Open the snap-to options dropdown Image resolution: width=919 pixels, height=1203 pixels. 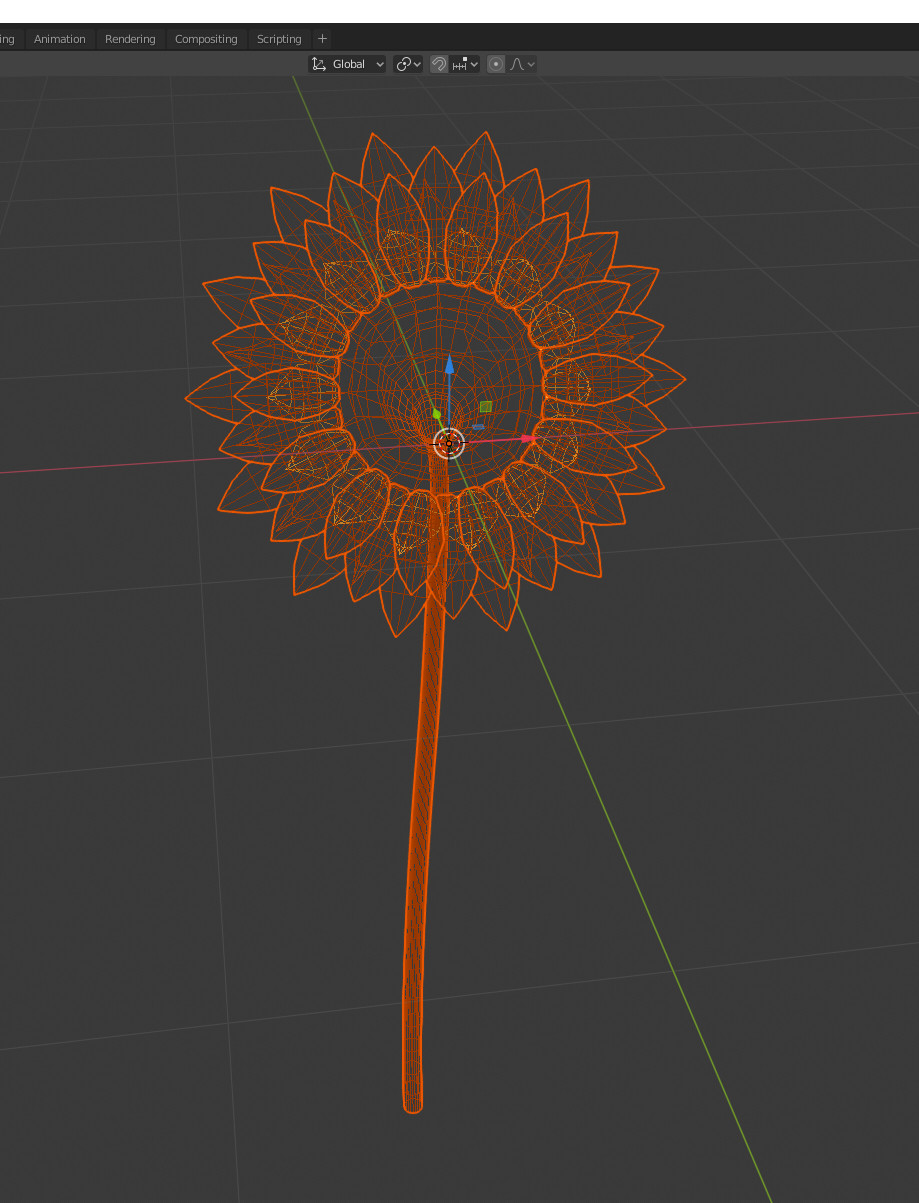coord(475,63)
